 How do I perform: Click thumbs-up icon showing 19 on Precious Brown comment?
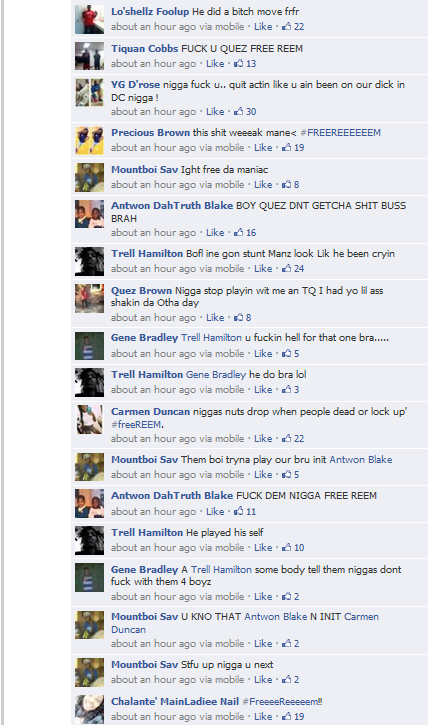point(287,147)
